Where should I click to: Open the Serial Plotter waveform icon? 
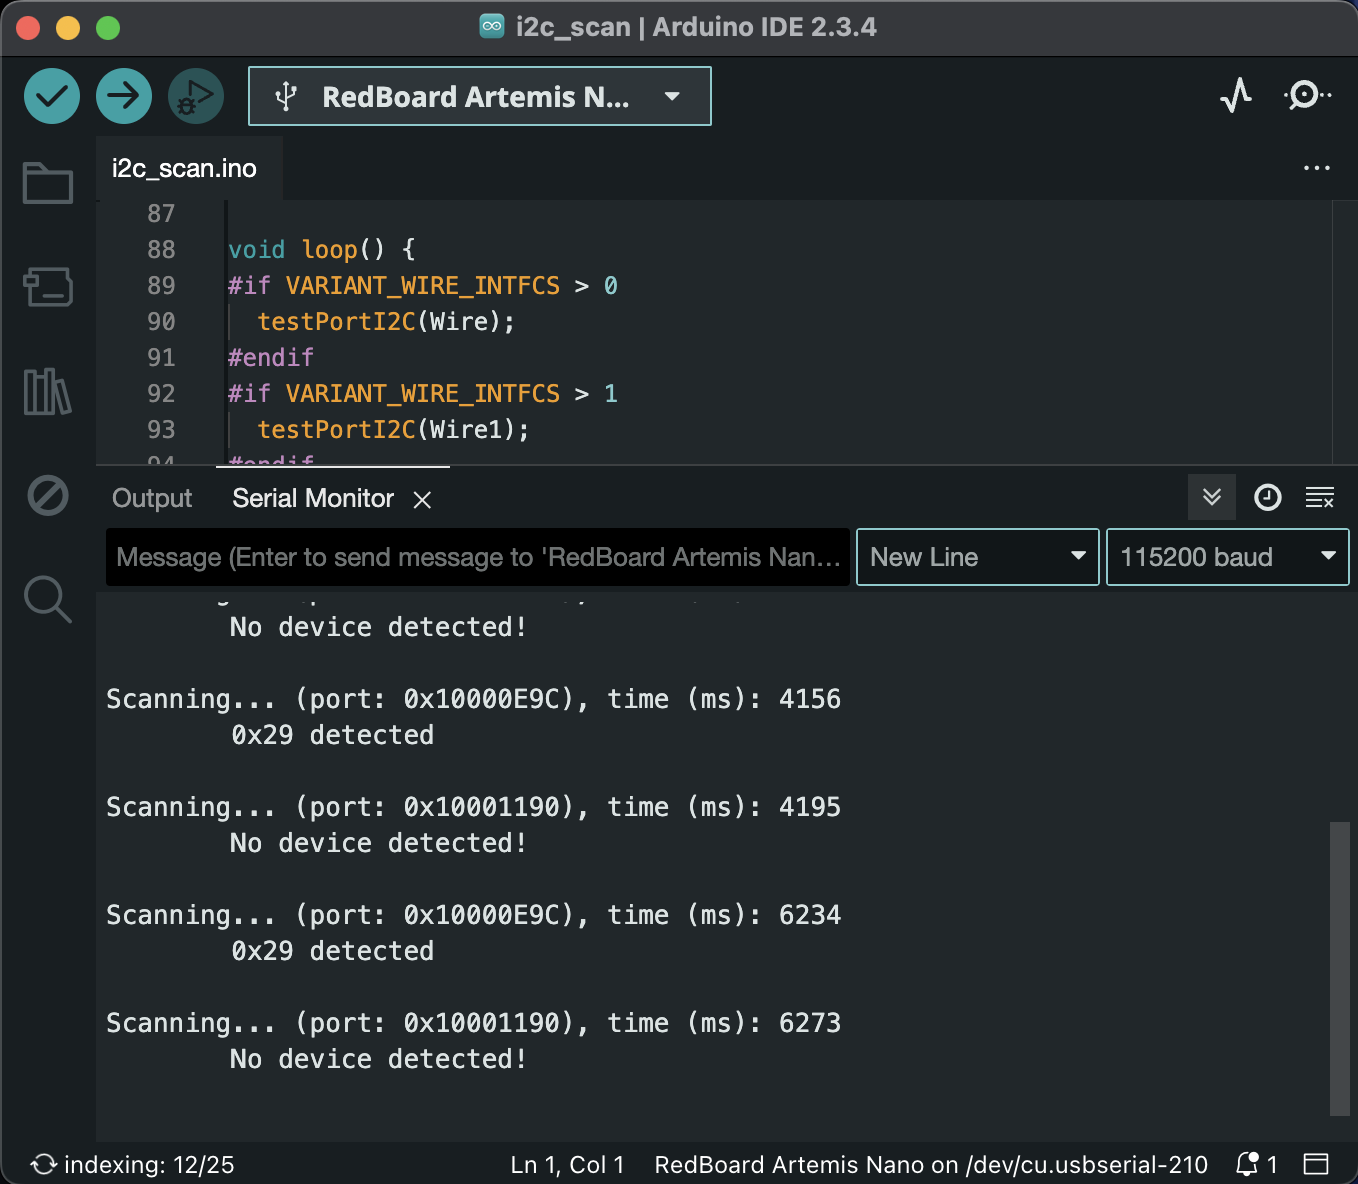coord(1237,96)
